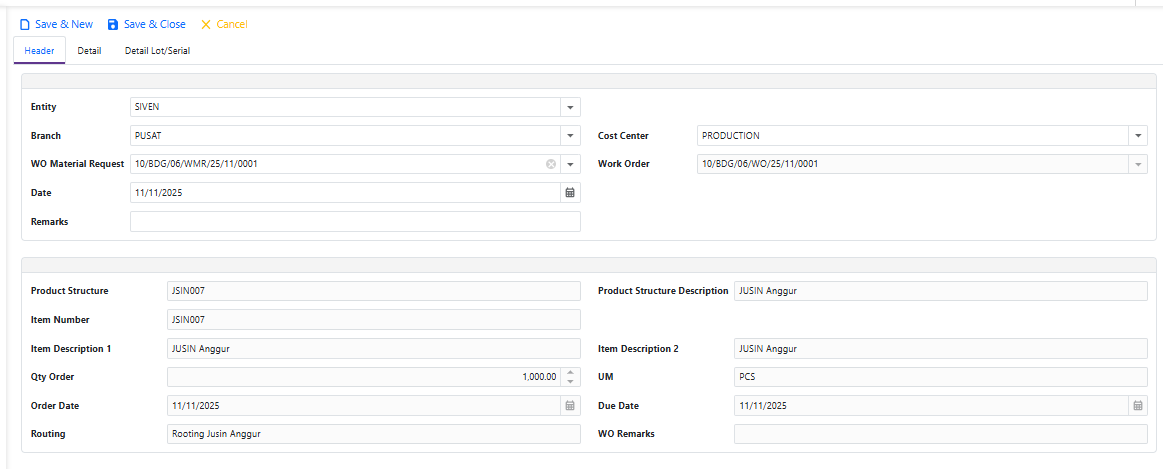Switch to the Header tab

point(39,50)
